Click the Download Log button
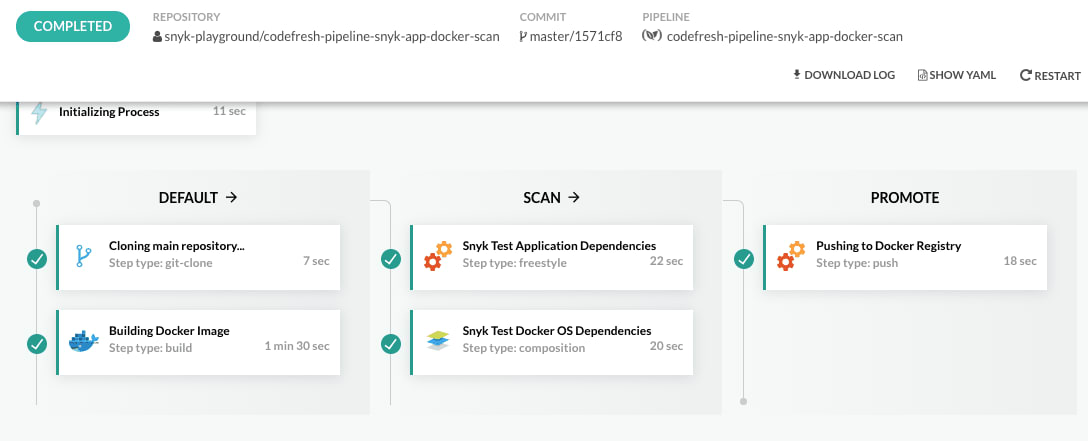Viewport: 1088px width, 441px height. point(844,75)
